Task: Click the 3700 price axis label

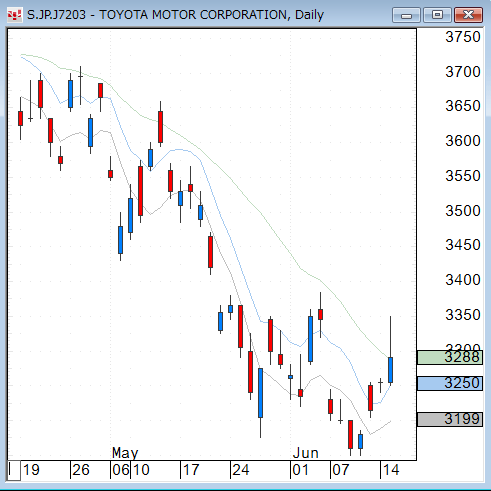Action: (463, 72)
